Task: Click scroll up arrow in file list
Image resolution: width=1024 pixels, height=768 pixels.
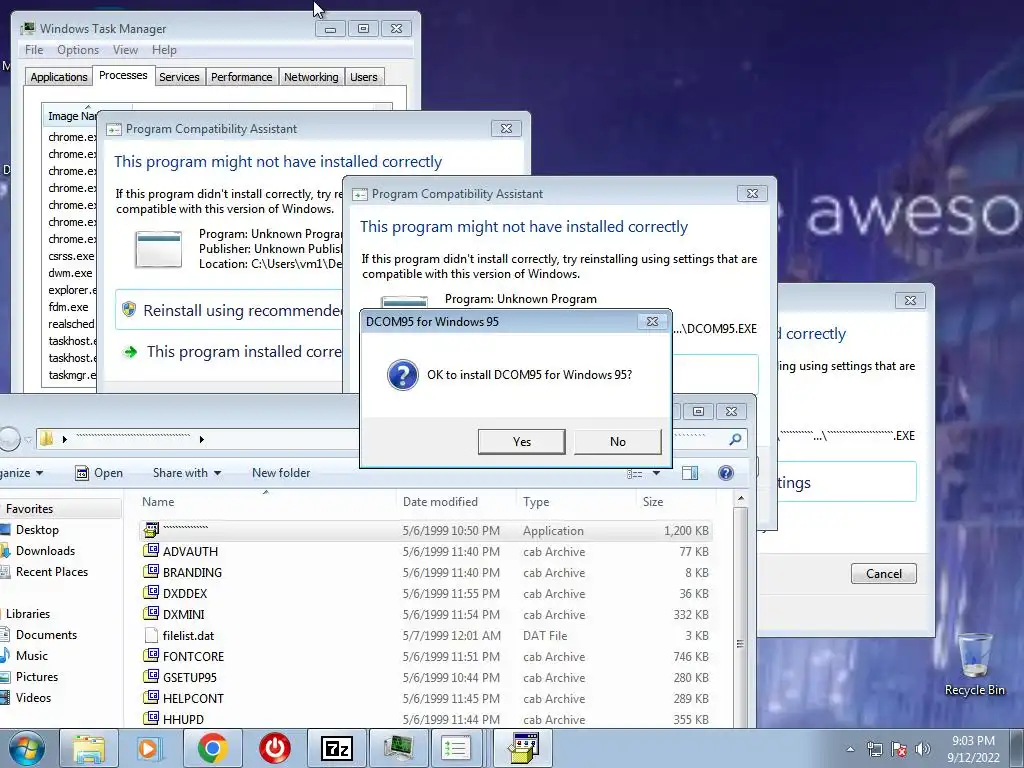Action: [740, 499]
